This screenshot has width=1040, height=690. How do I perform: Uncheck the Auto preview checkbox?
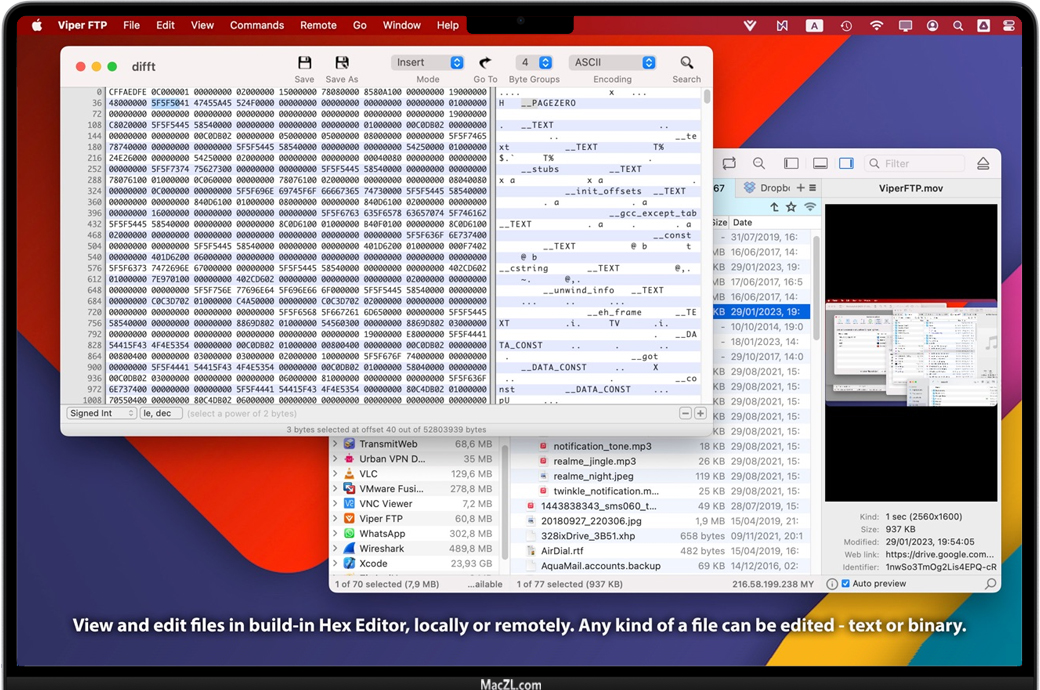pyautogui.click(x=846, y=583)
